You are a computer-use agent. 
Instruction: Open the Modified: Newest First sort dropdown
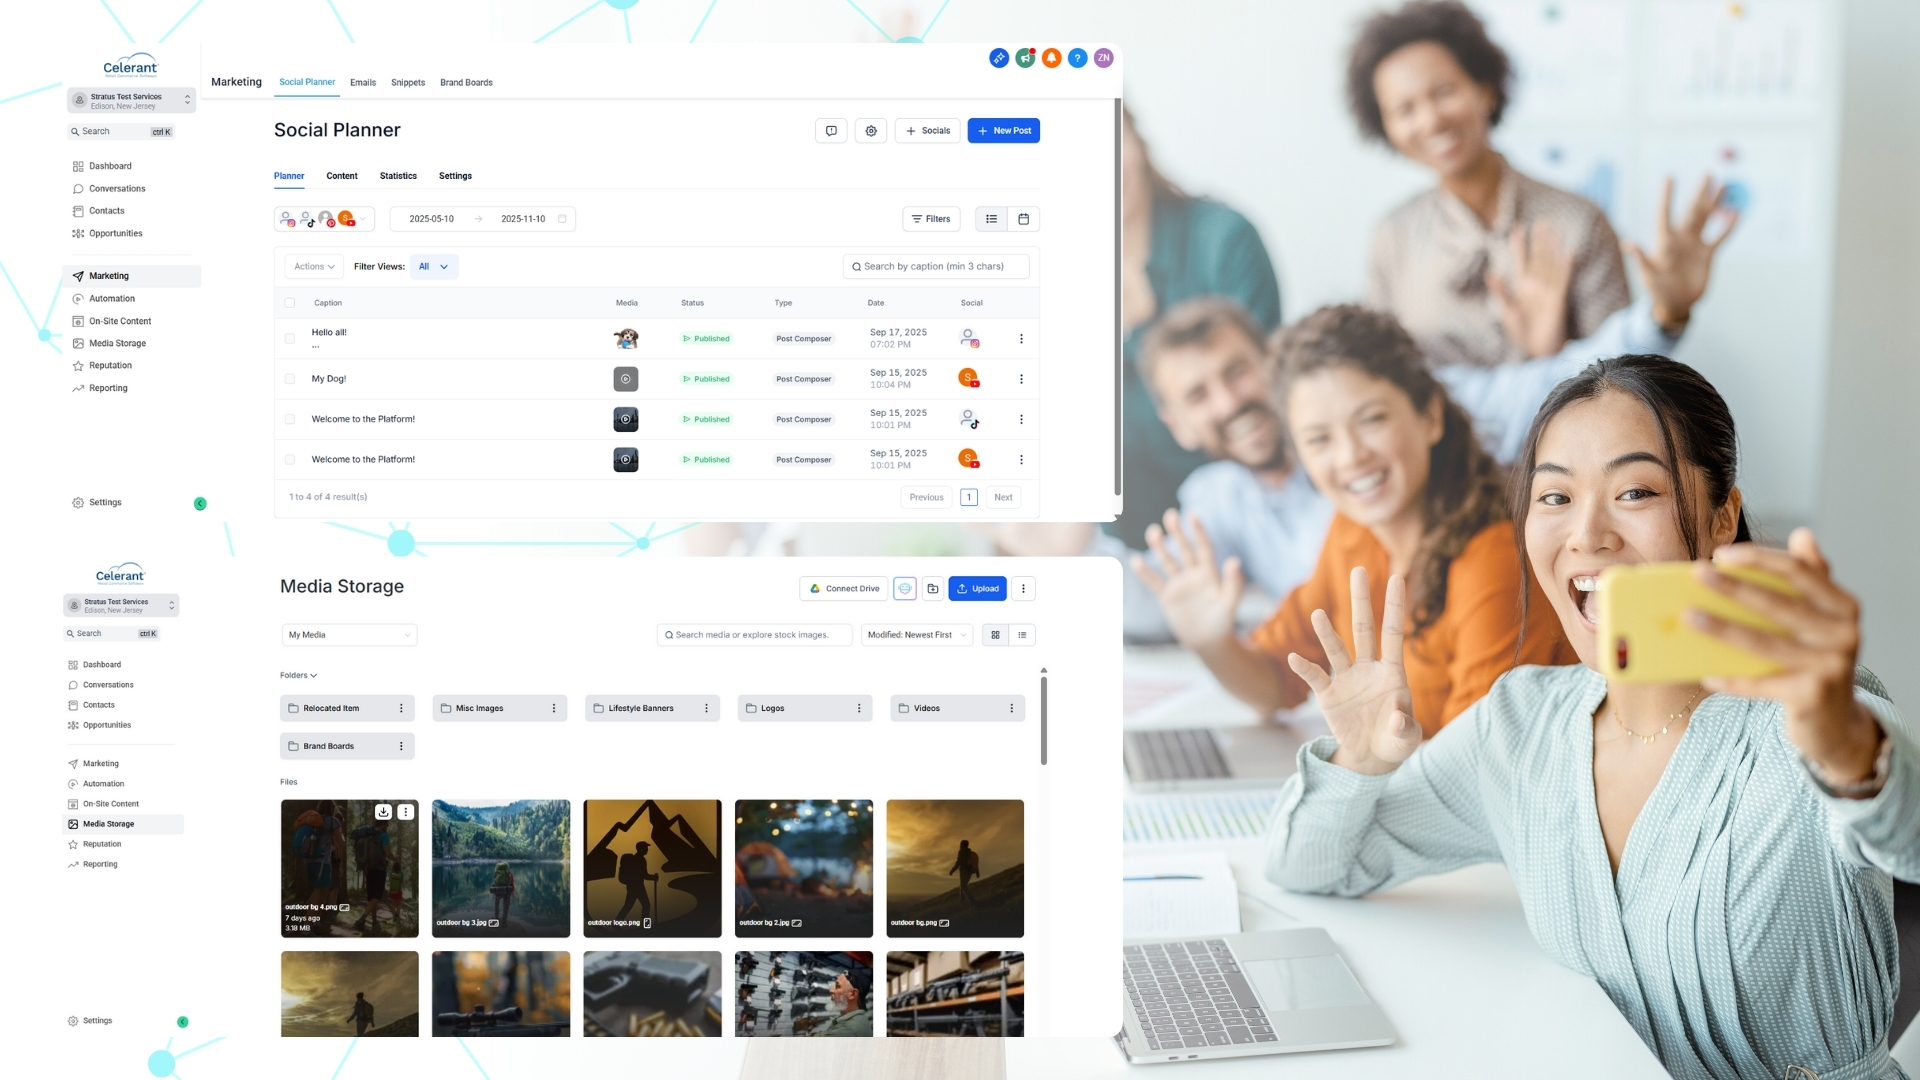click(916, 635)
